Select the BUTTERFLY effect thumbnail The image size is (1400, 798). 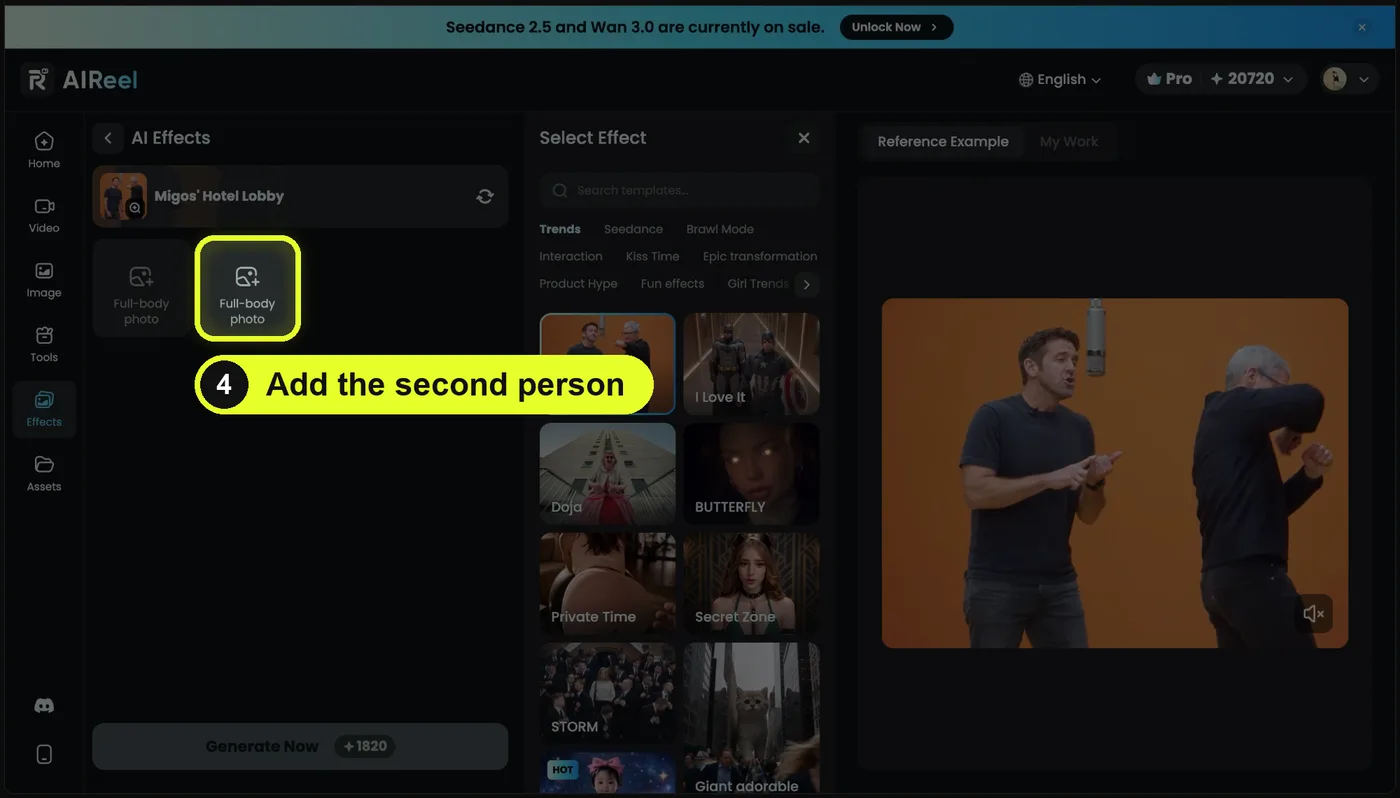coord(752,474)
